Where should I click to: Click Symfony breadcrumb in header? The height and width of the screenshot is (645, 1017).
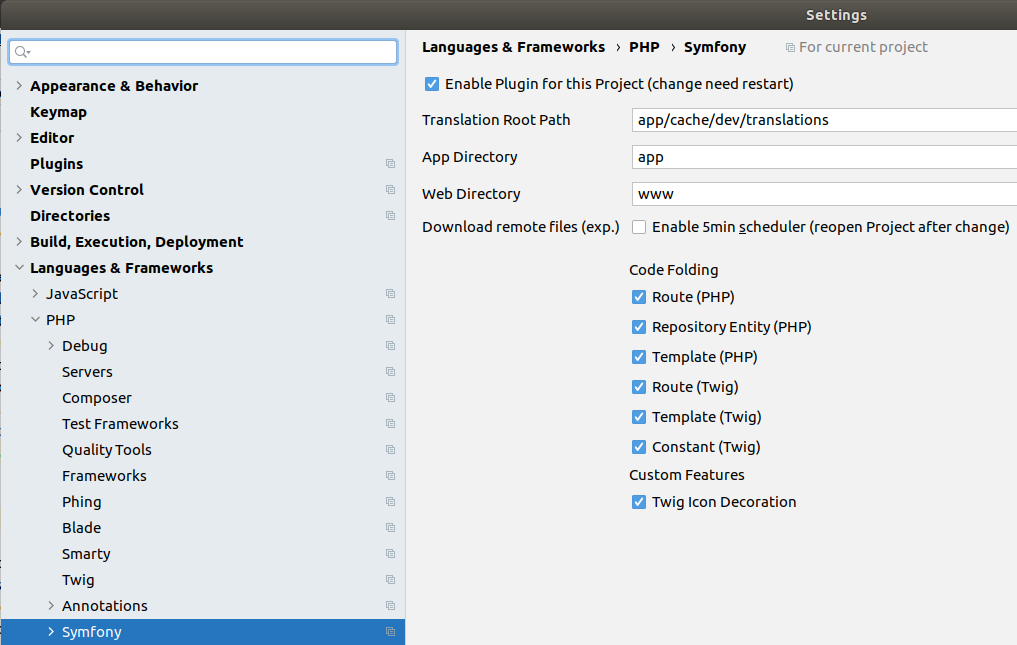coord(715,47)
